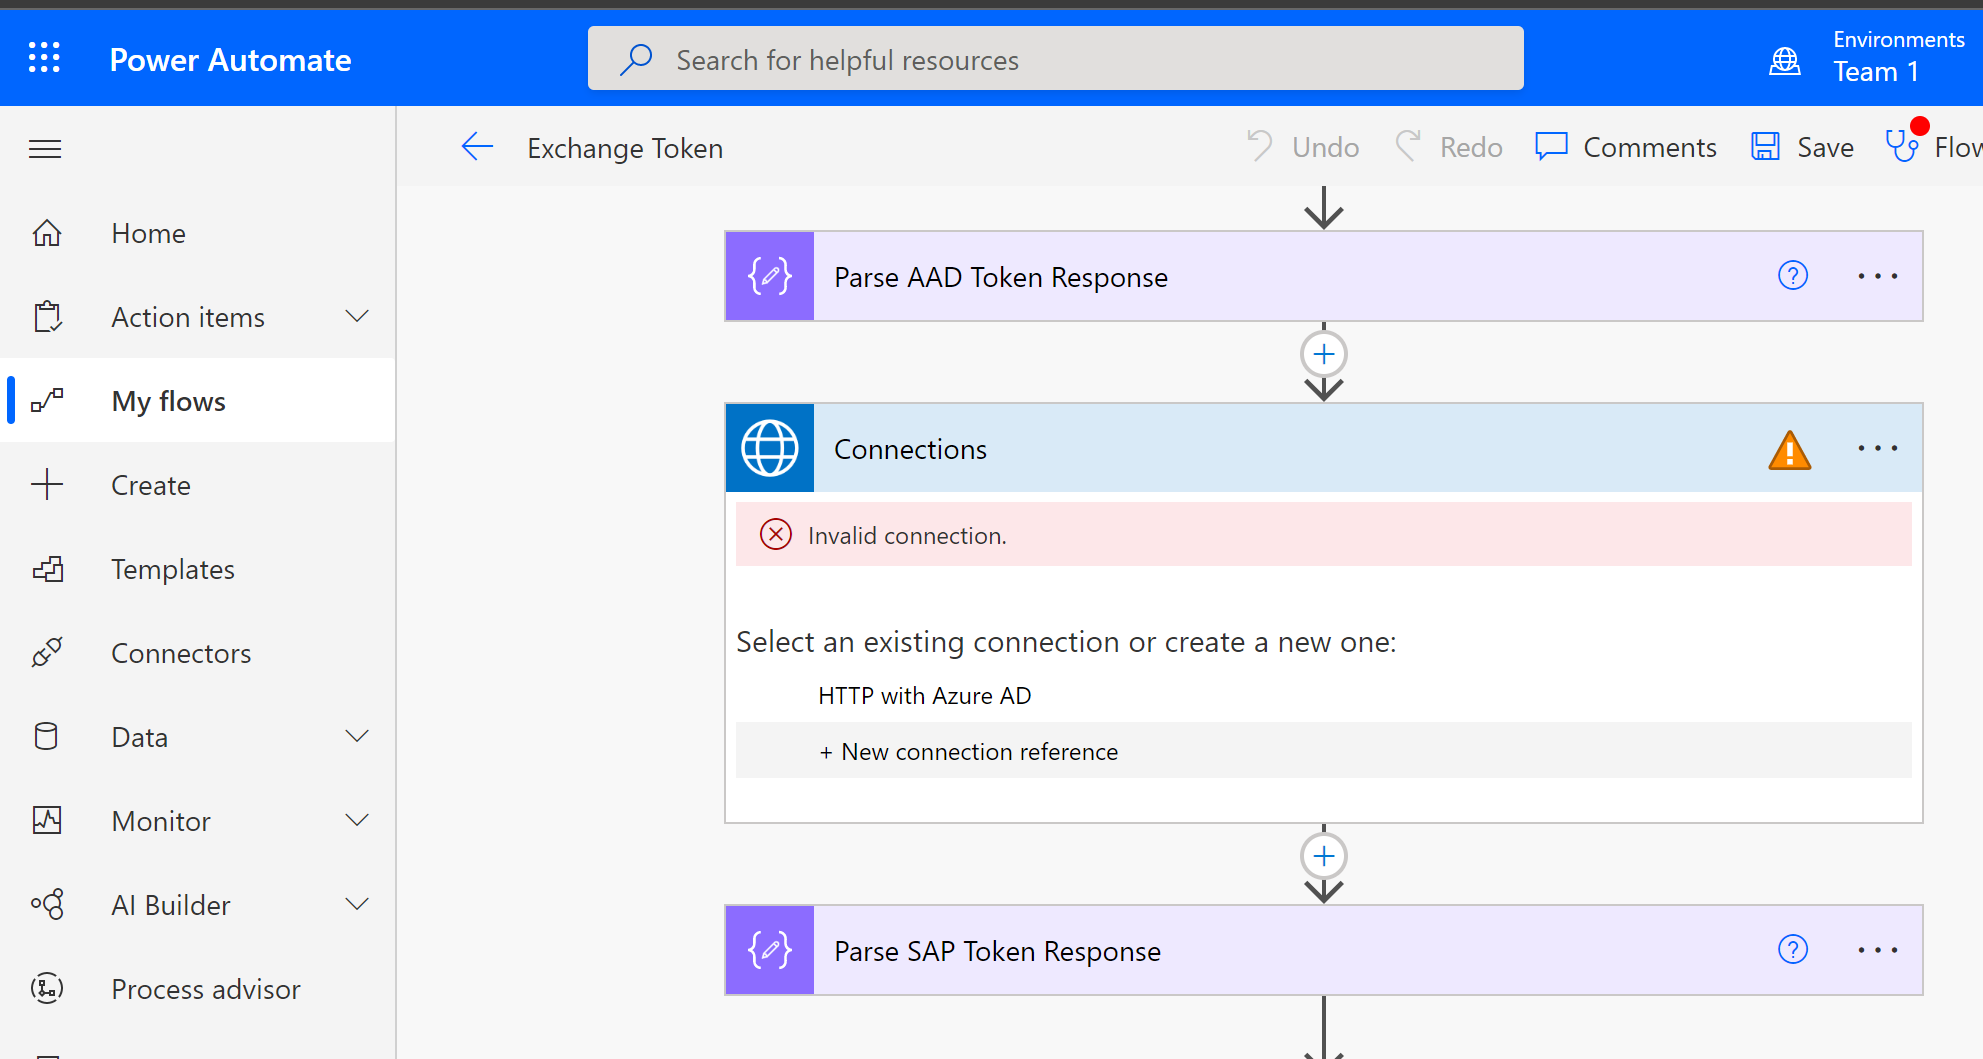Click in the search resources field
This screenshot has width=1983, height=1059.
1056,59
